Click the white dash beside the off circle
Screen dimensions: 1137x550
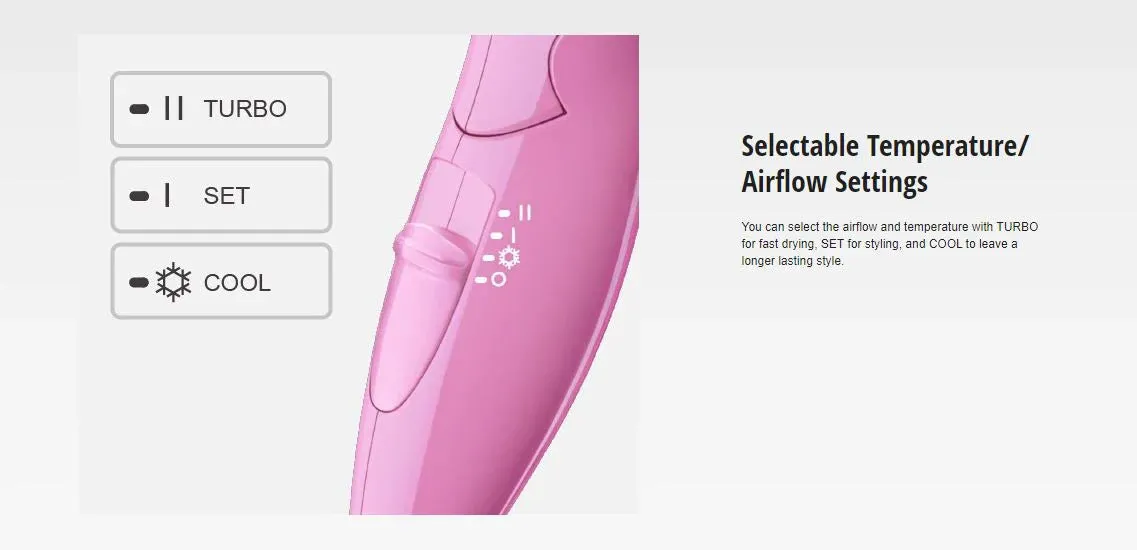click(x=481, y=279)
